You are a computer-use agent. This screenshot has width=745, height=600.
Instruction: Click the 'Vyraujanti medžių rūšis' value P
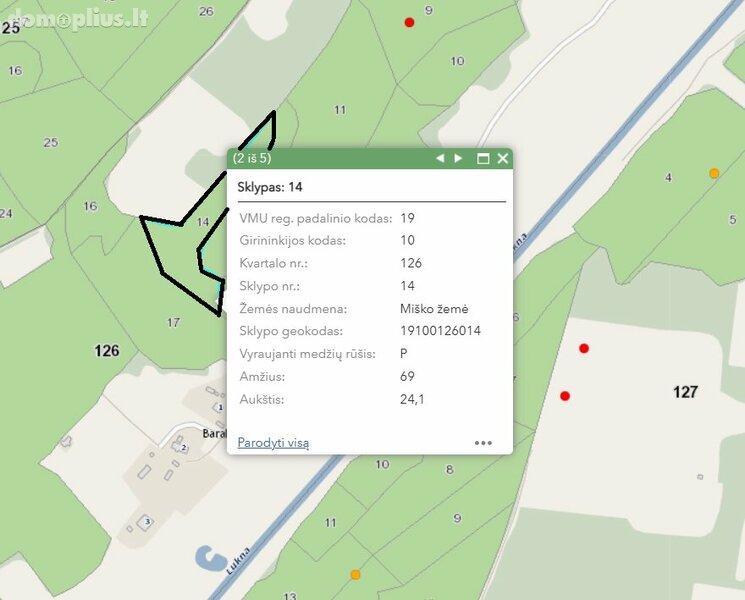click(404, 354)
